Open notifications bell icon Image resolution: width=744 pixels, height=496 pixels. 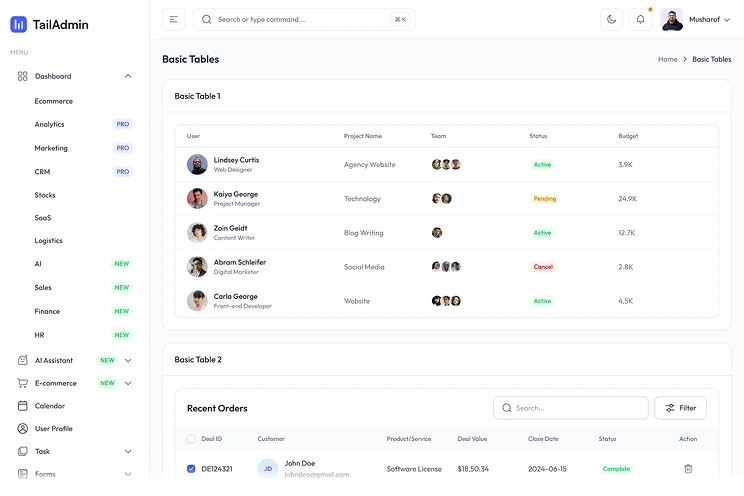pyautogui.click(x=640, y=19)
